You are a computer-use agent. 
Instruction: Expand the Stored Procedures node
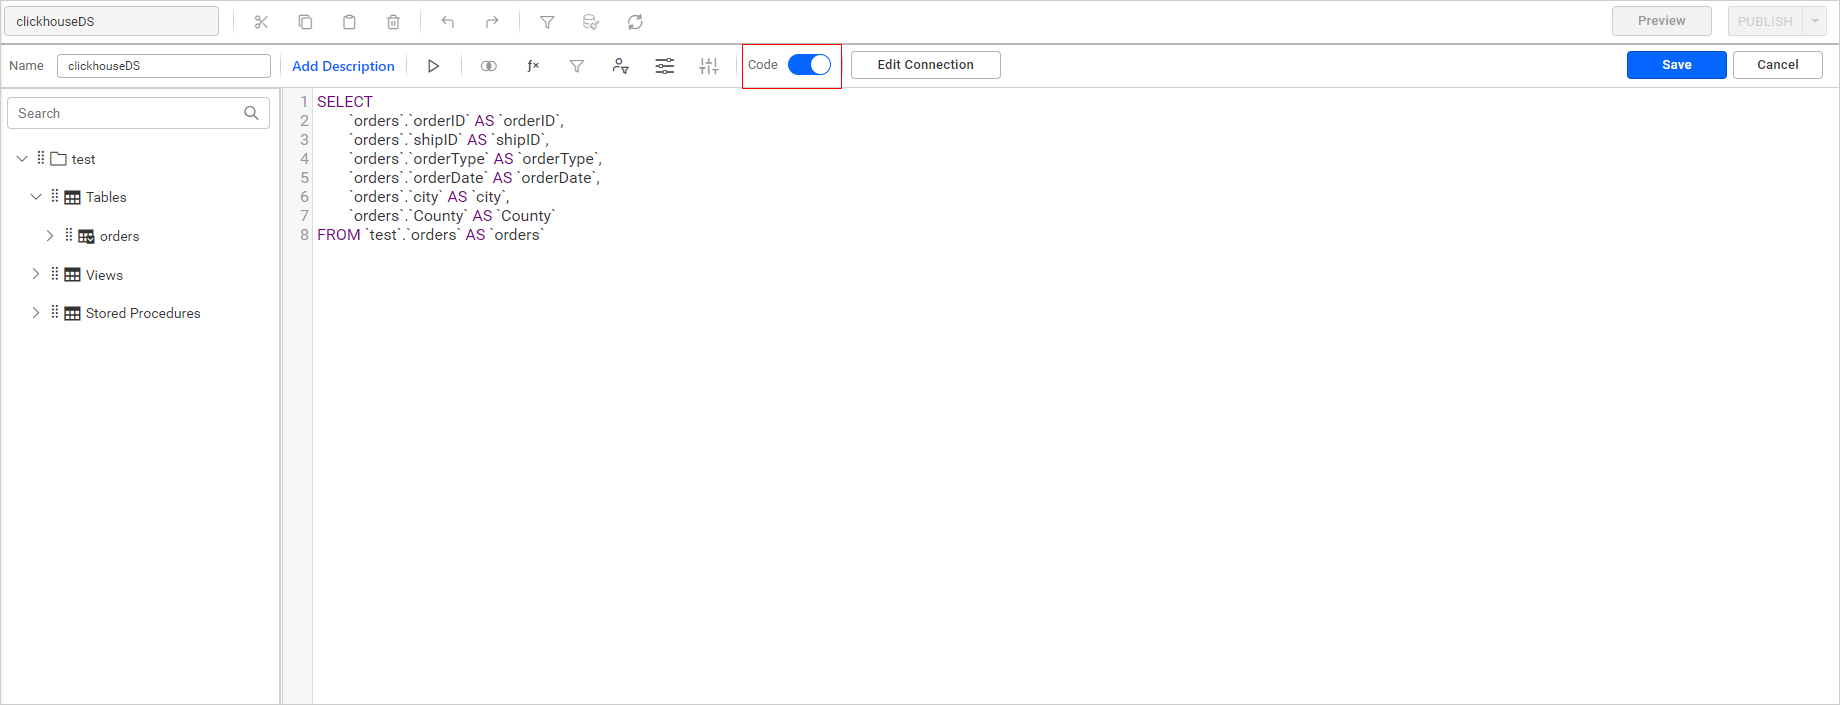click(36, 313)
